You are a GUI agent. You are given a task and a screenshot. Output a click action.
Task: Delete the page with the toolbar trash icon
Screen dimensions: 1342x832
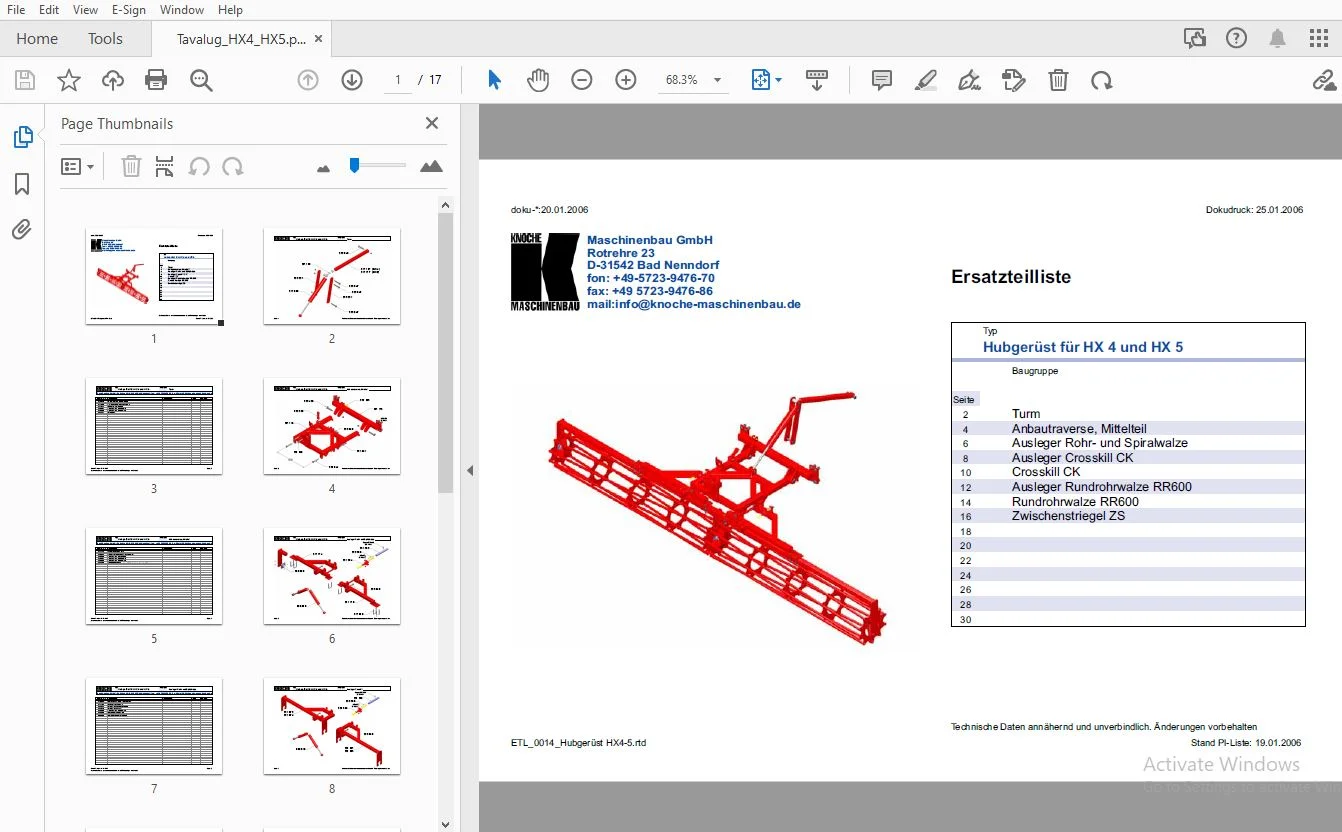(x=1058, y=80)
